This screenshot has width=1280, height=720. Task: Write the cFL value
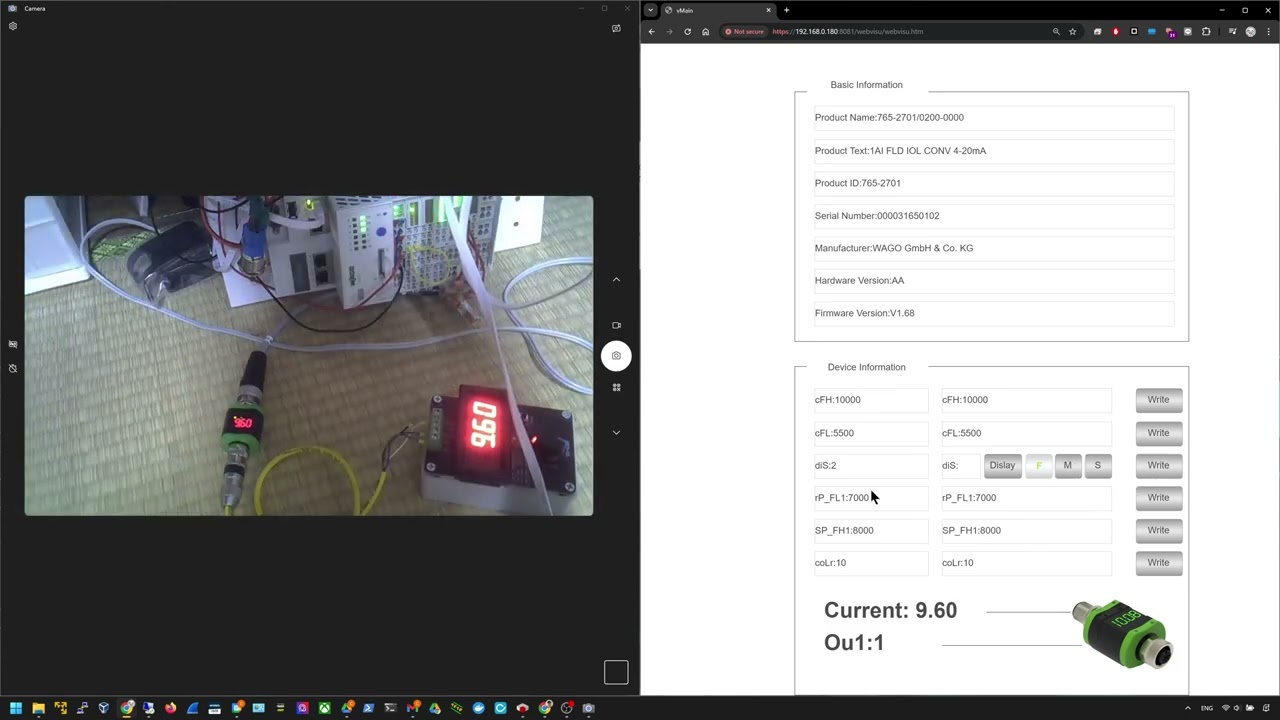1158,433
